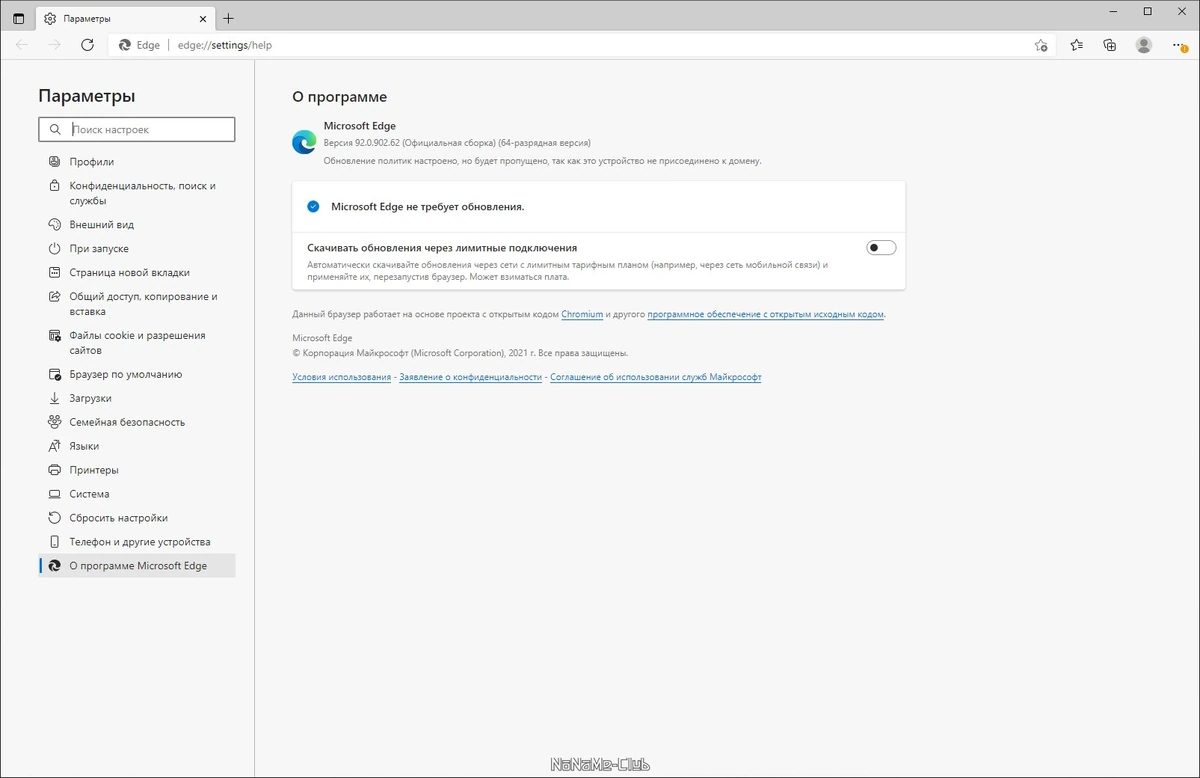Open the Профили settings section
Viewport: 1200px width, 778px height.
click(137, 162)
